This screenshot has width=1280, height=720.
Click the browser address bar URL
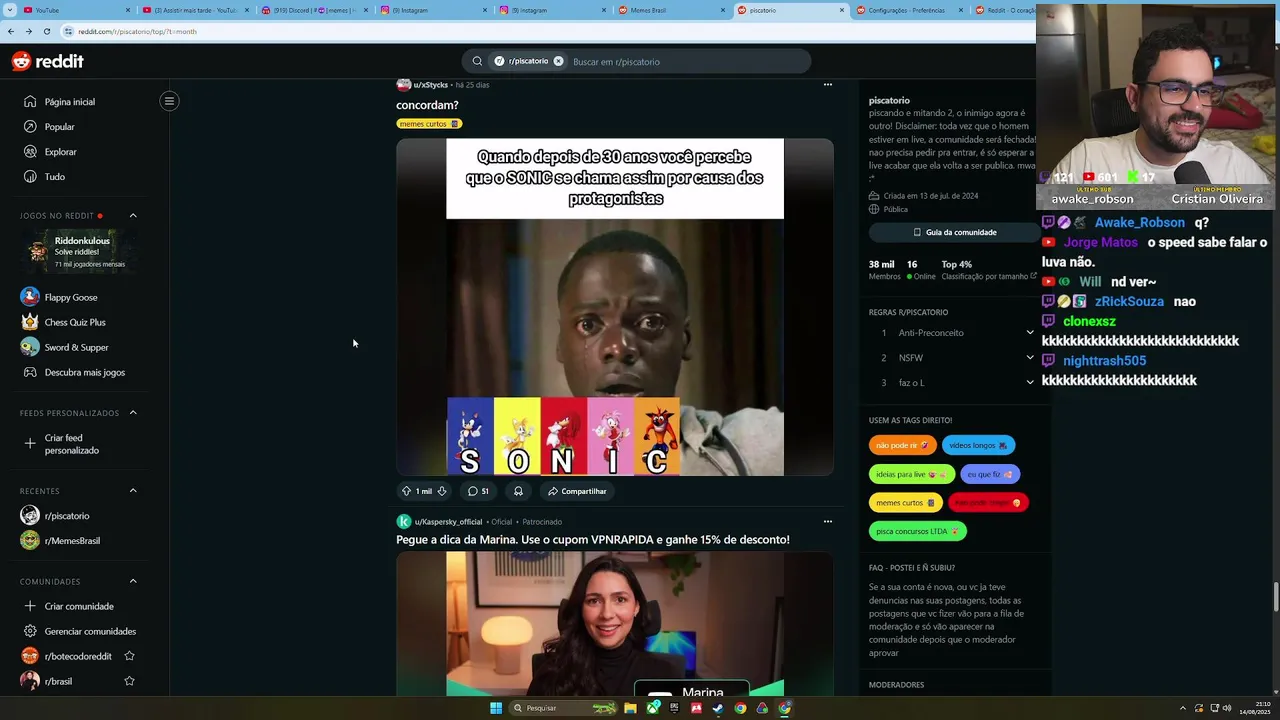[137, 31]
